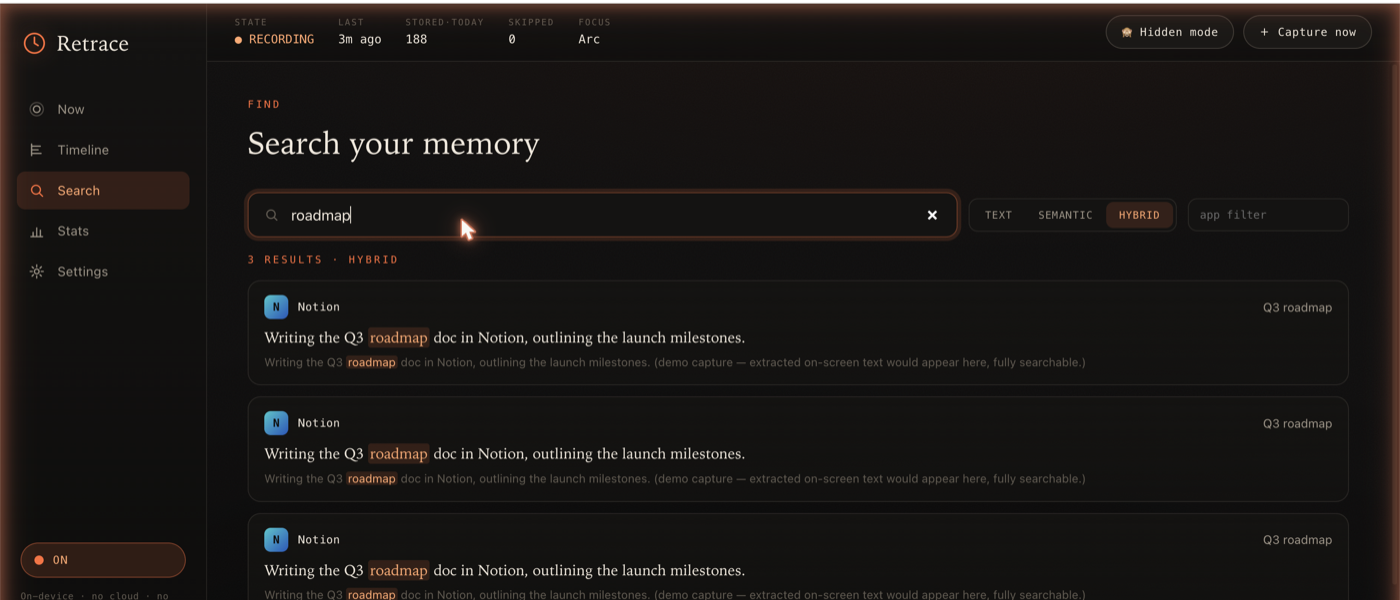Open the first result's title sentence
This screenshot has width=1400, height=600.
(x=505, y=338)
